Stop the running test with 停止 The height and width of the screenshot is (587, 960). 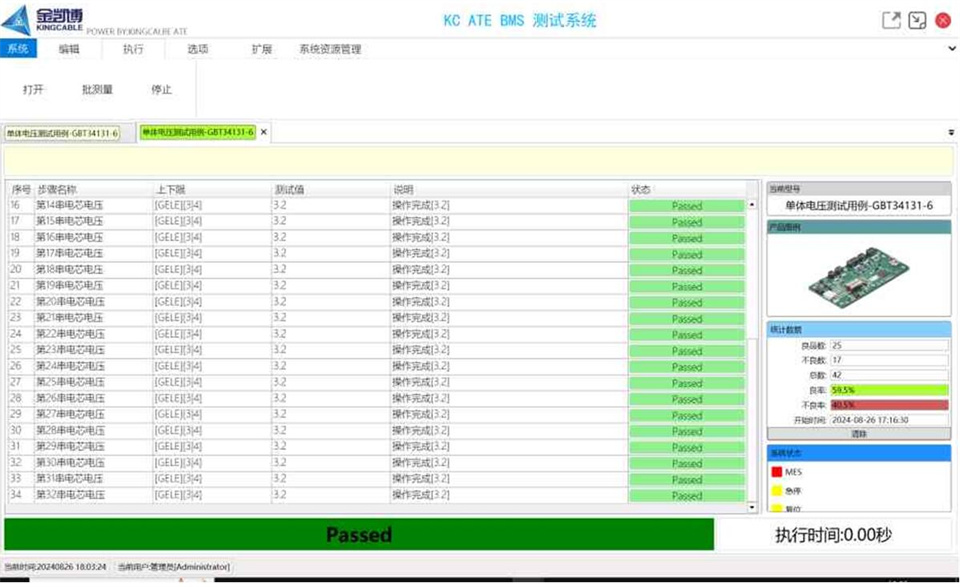pyautogui.click(x=162, y=89)
